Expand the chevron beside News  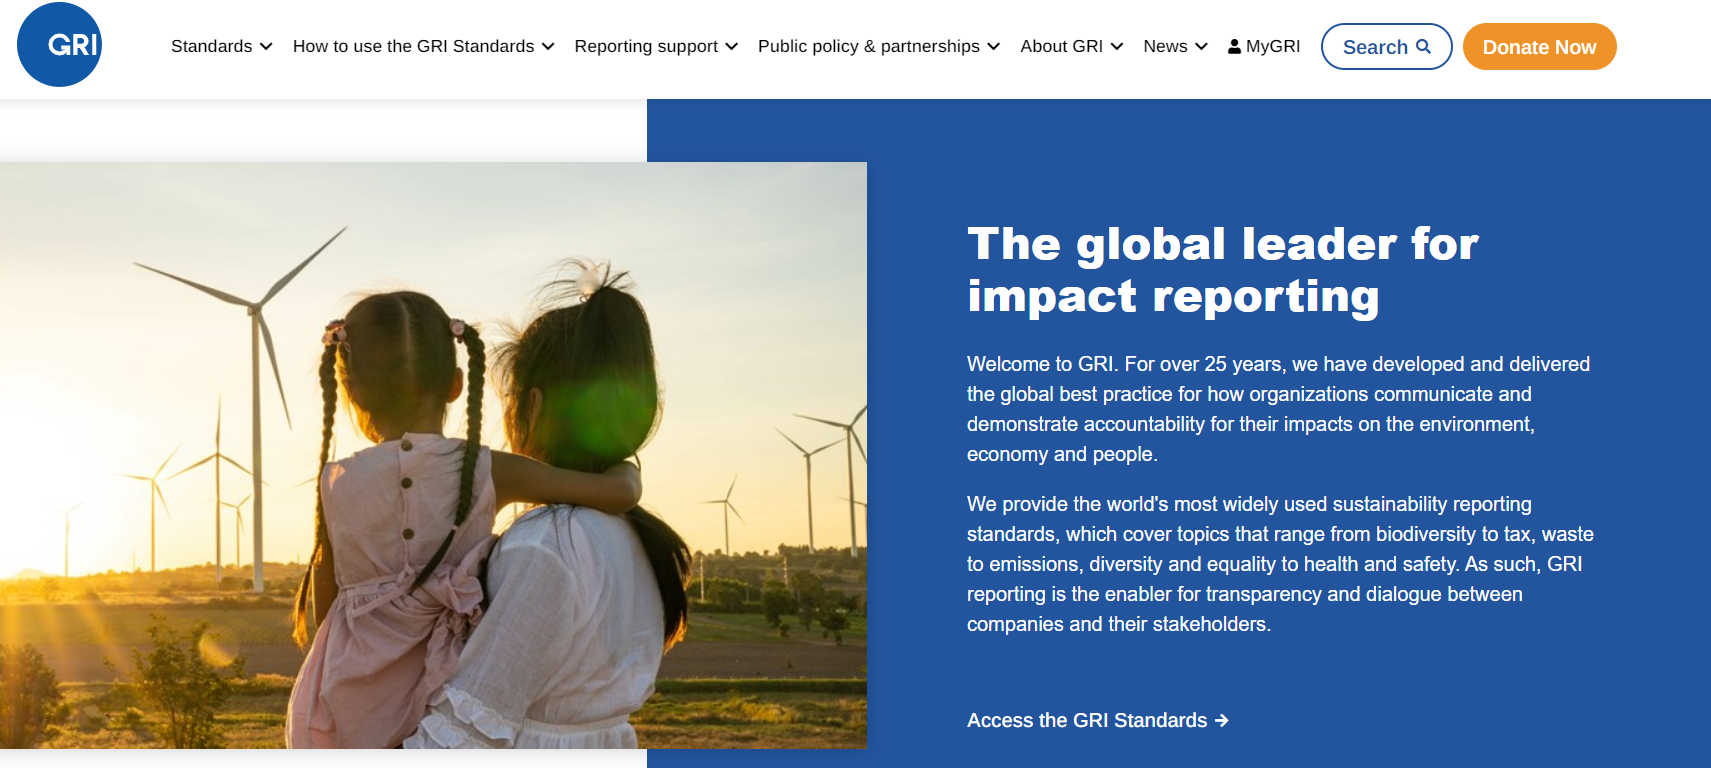coord(1201,47)
